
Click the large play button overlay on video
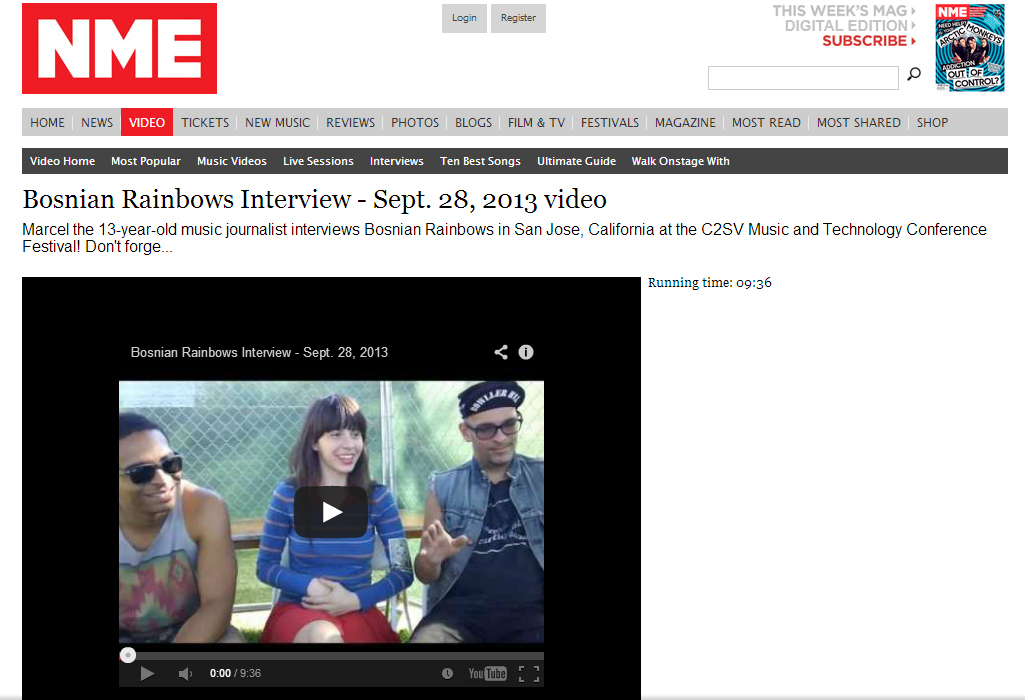331,512
